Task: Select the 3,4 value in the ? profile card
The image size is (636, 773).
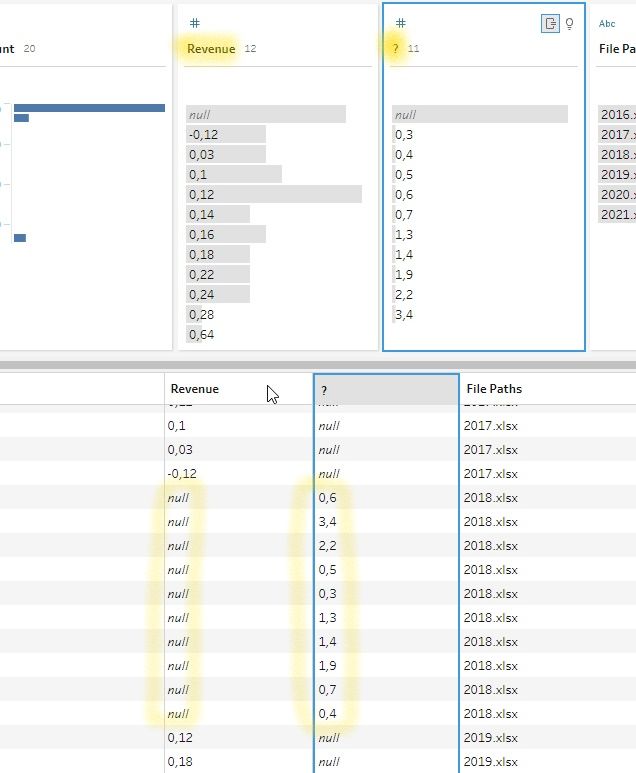Action: [x=404, y=315]
